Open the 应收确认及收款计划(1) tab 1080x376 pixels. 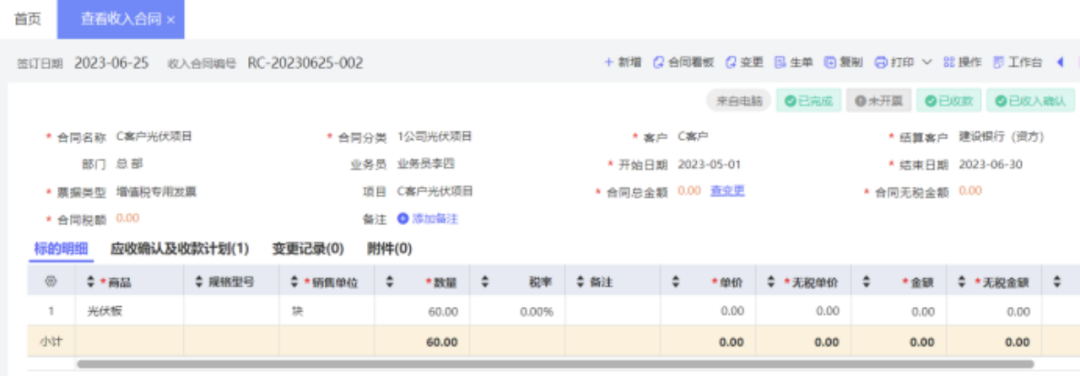pos(180,249)
